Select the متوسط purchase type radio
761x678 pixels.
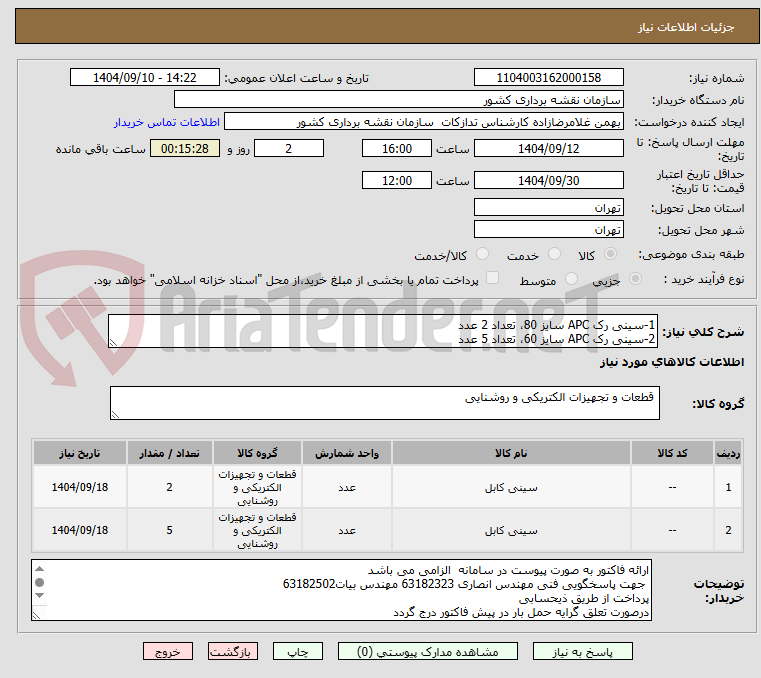572,279
